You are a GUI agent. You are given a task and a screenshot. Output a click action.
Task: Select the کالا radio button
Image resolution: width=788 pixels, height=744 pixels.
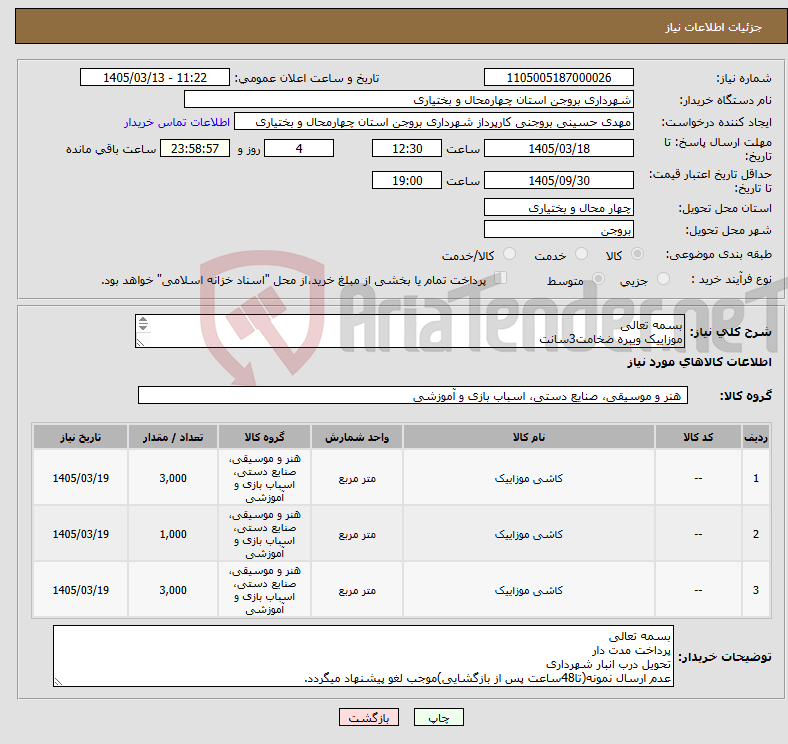click(637, 254)
